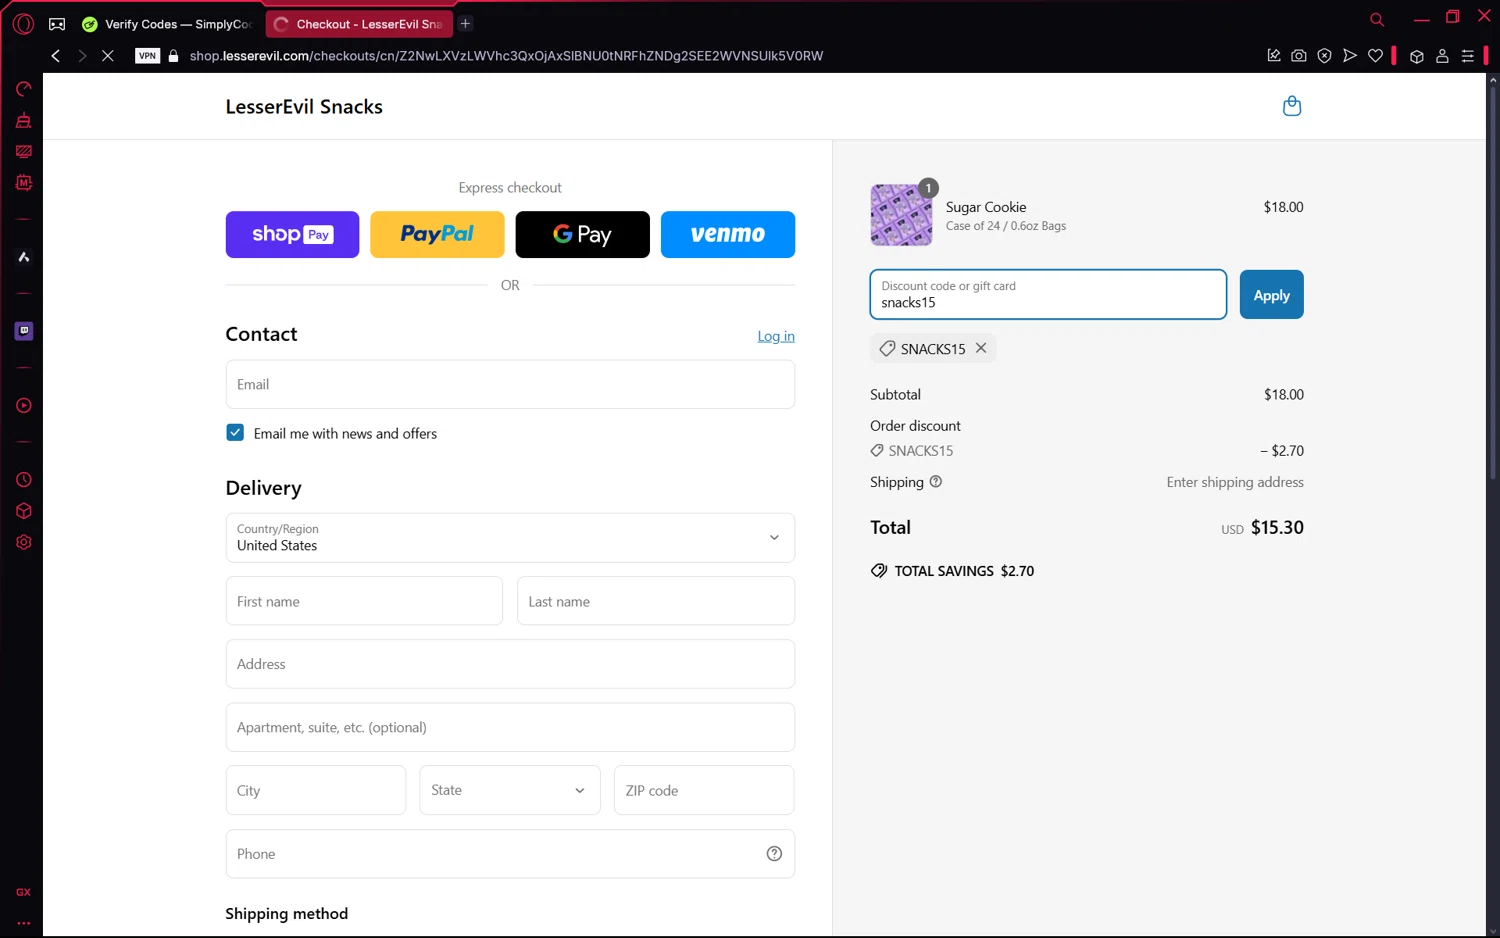The image size is (1500, 938).
Task: Open the Opera GX main menu logo
Action: point(23,23)
